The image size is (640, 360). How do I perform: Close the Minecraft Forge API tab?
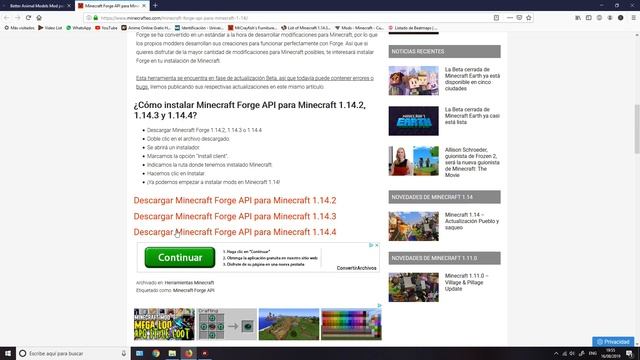pyautogui.click(x=144, y=6)
